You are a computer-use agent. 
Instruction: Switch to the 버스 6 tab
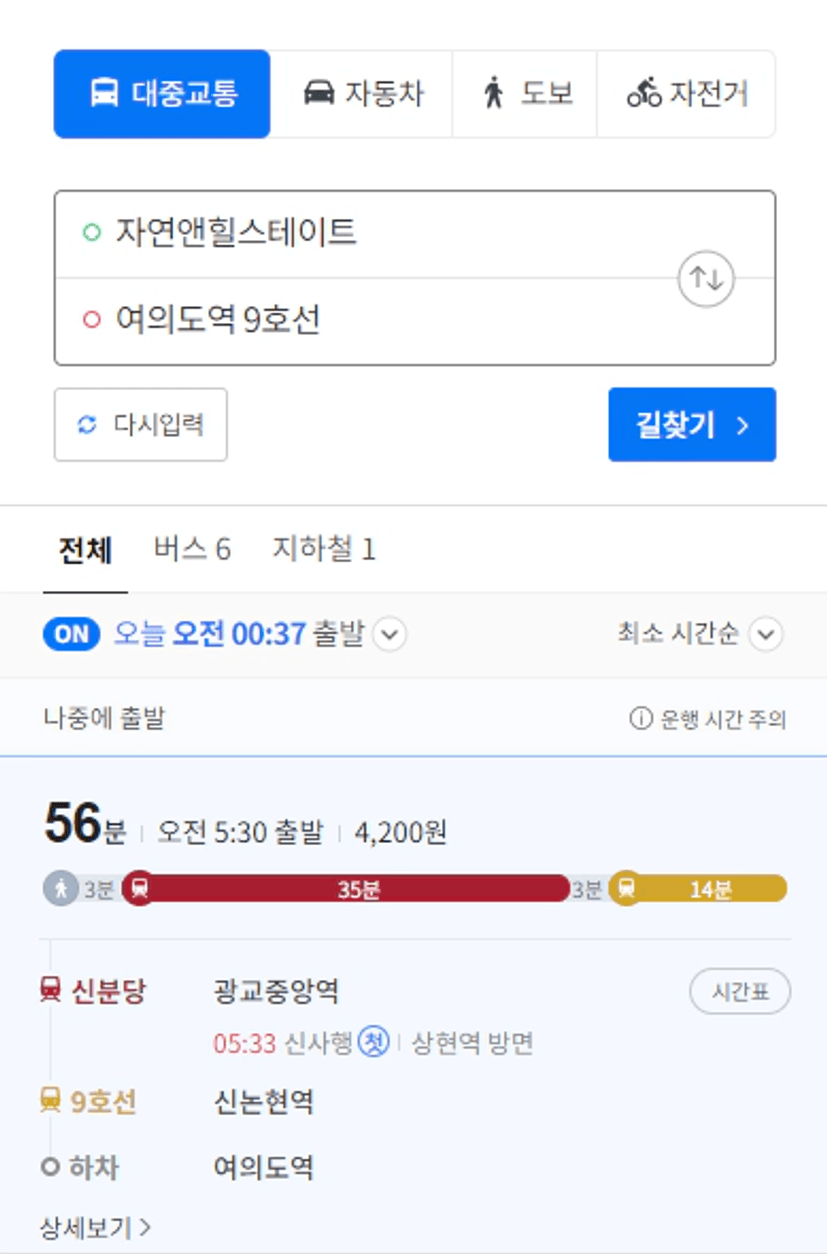(x=192, y=549)
